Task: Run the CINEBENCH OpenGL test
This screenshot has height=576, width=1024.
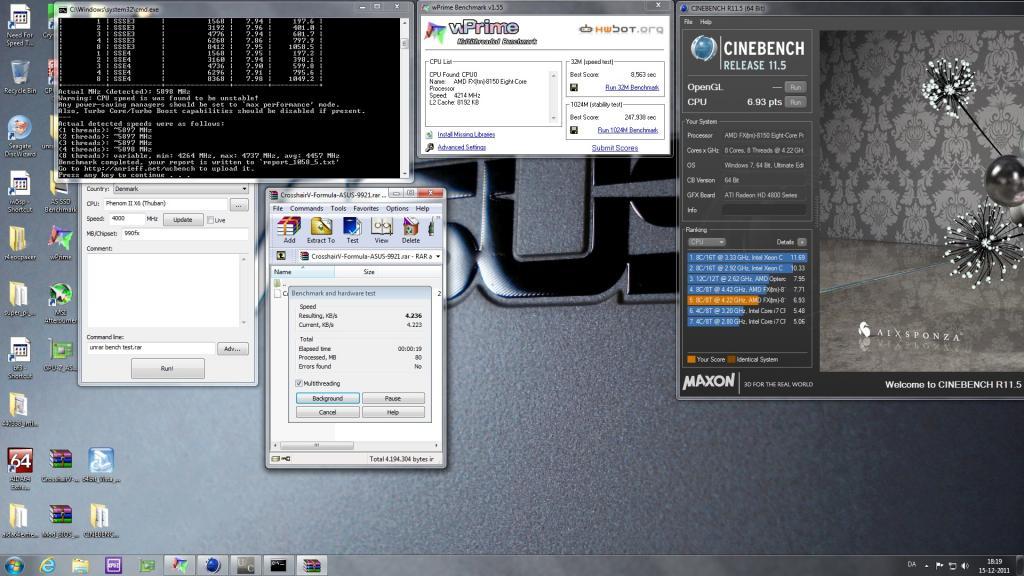Action: tap(795, 88)
